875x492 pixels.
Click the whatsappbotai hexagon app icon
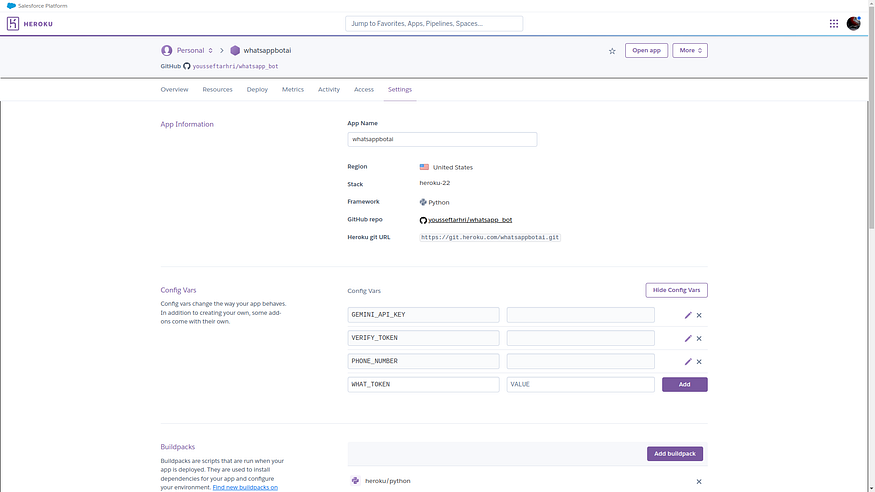coord(235,50)
